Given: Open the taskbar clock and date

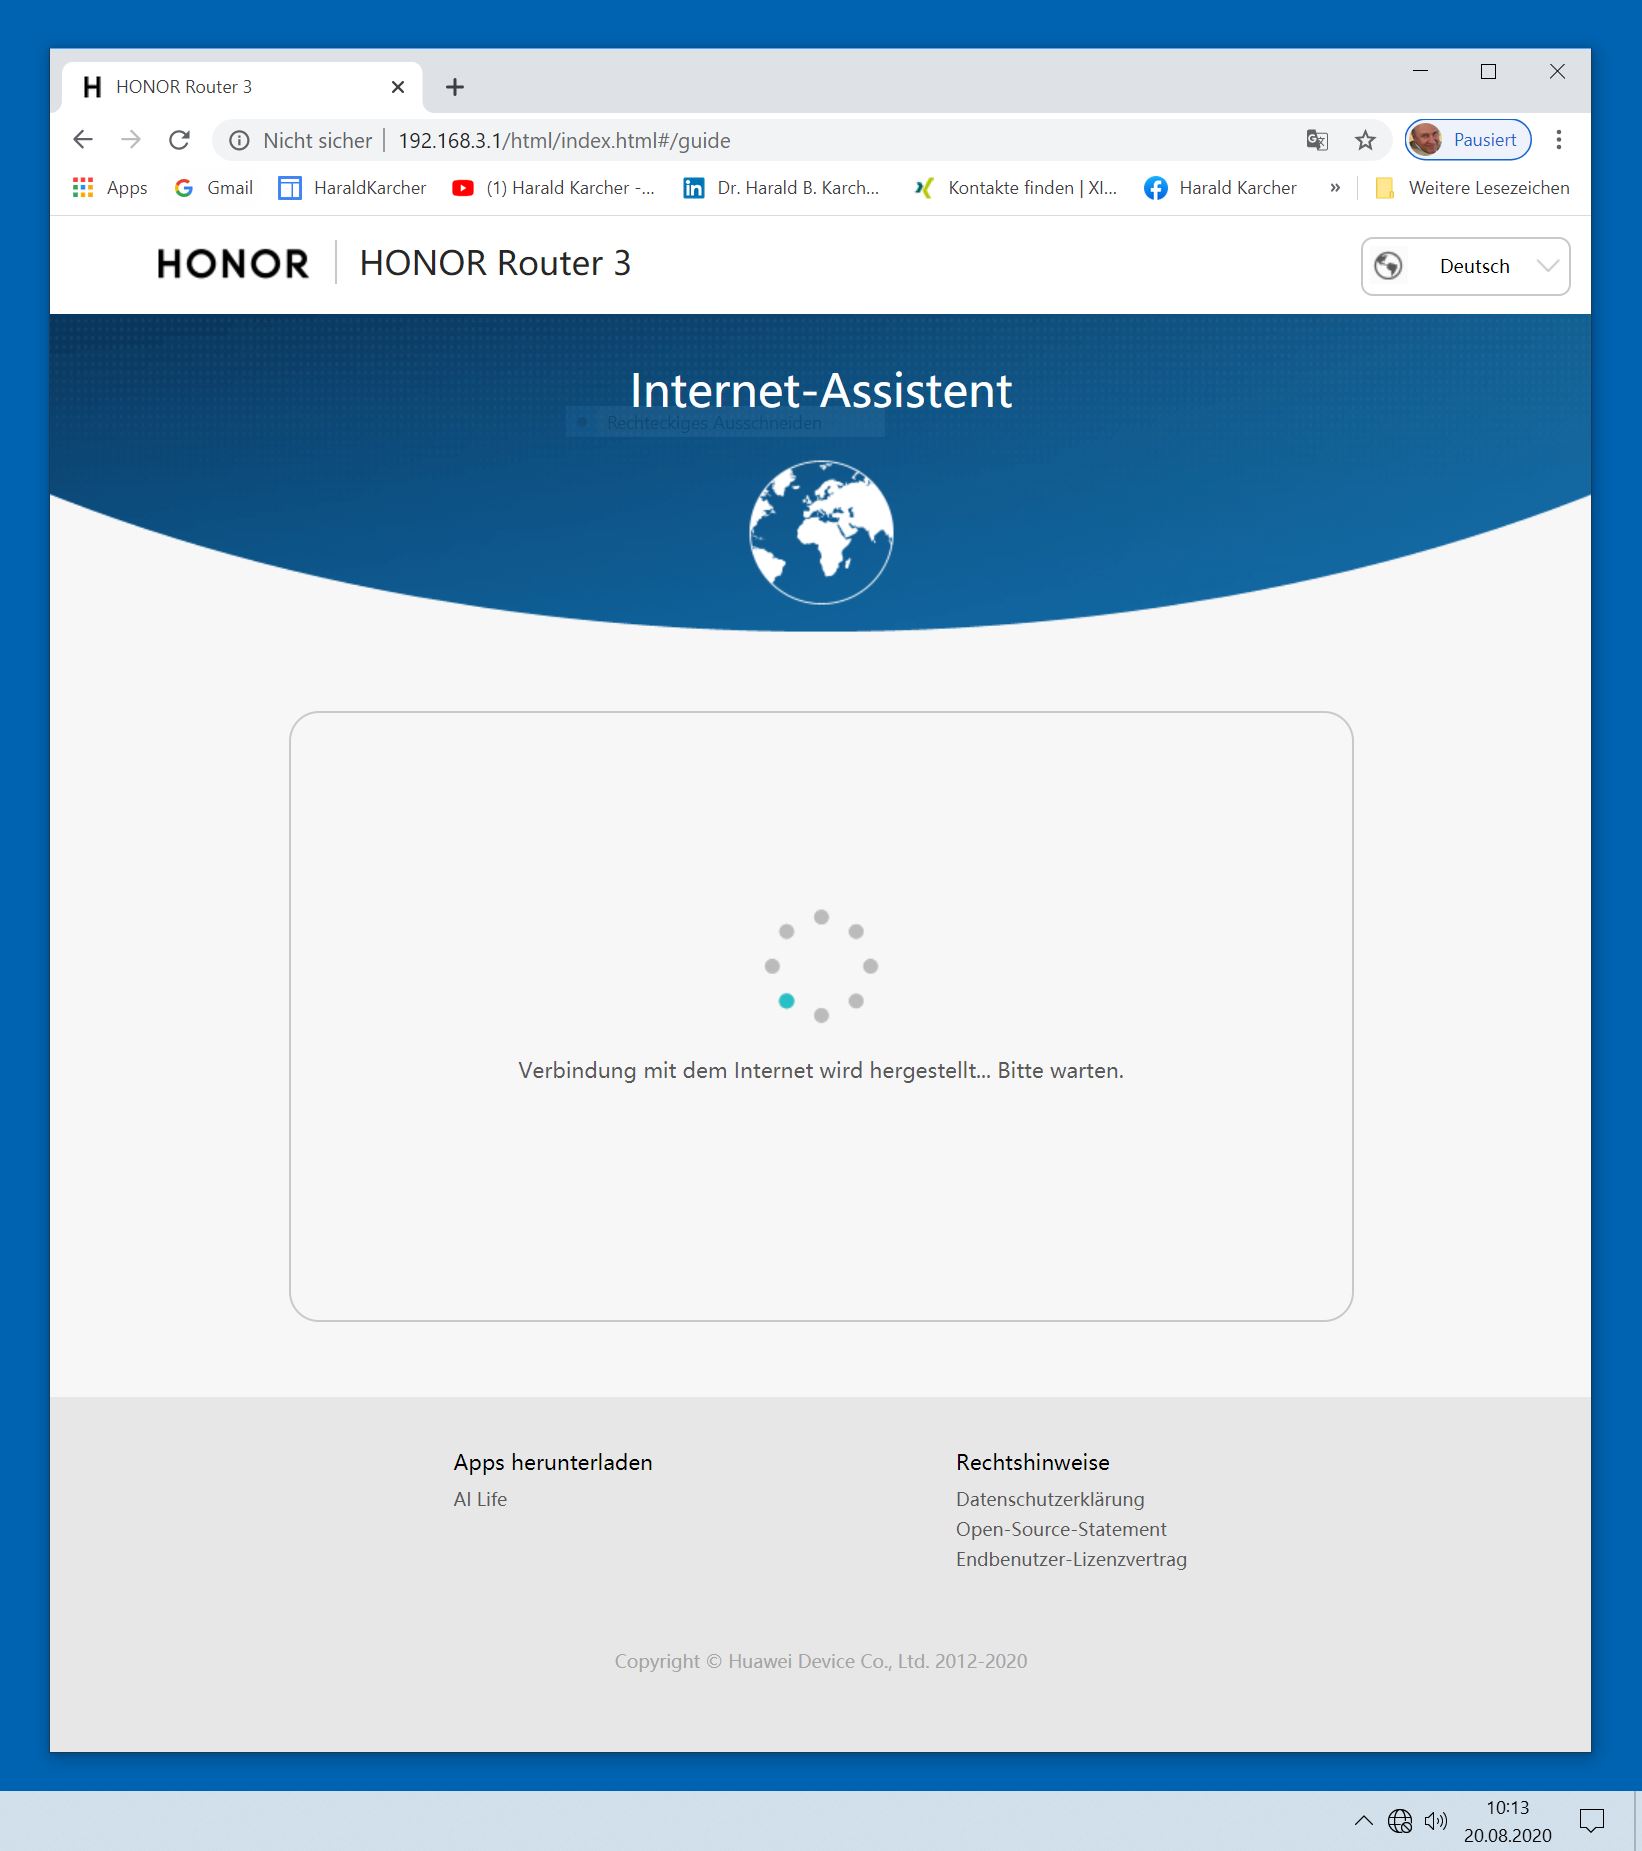Looking at the screenshot, I should click(1507, 1821).
